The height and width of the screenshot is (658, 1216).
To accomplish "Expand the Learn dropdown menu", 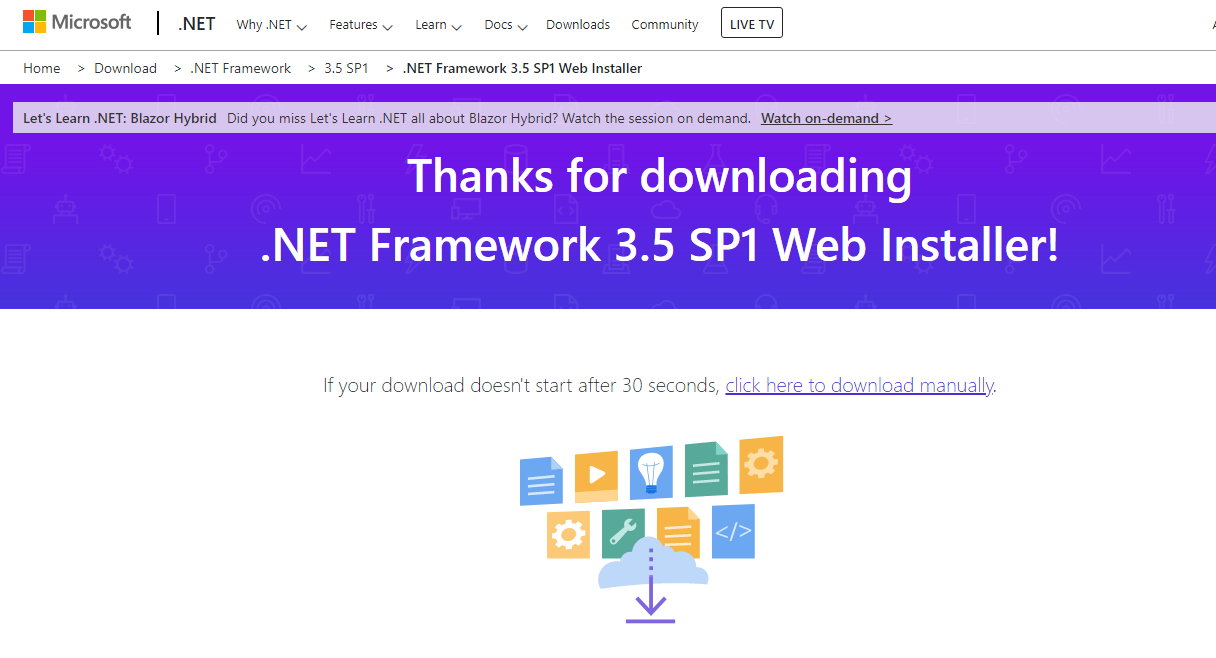I will coord(438,24).
